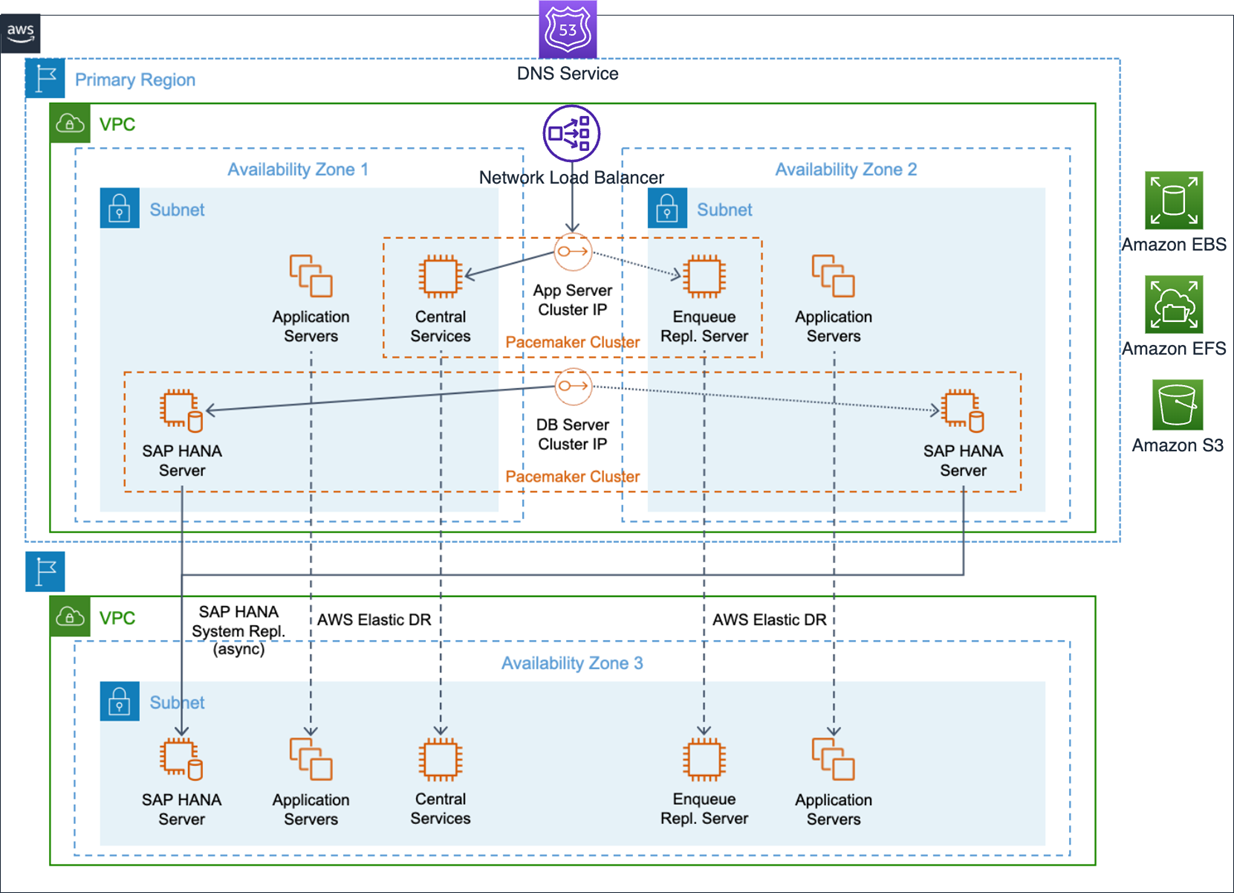Click Application Servers icon in Availability Zone 1

pyautogui.click(x=311, y=276)
